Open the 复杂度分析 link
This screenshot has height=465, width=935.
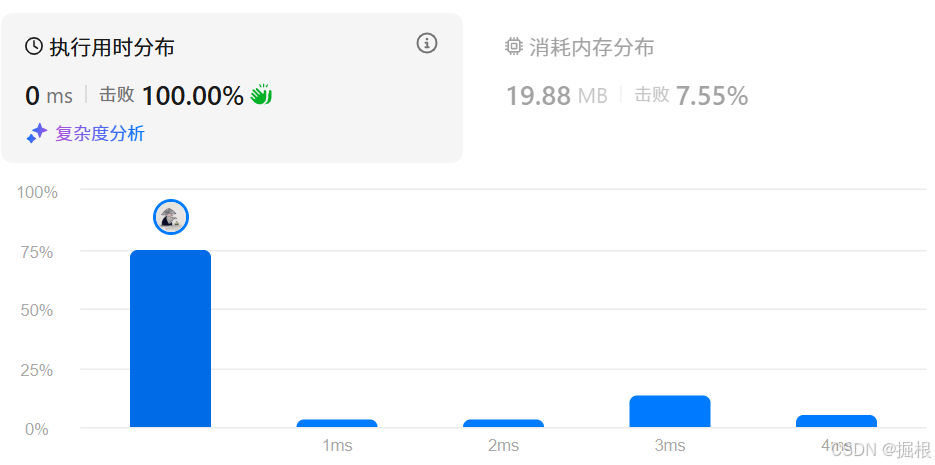pos(100,133)
